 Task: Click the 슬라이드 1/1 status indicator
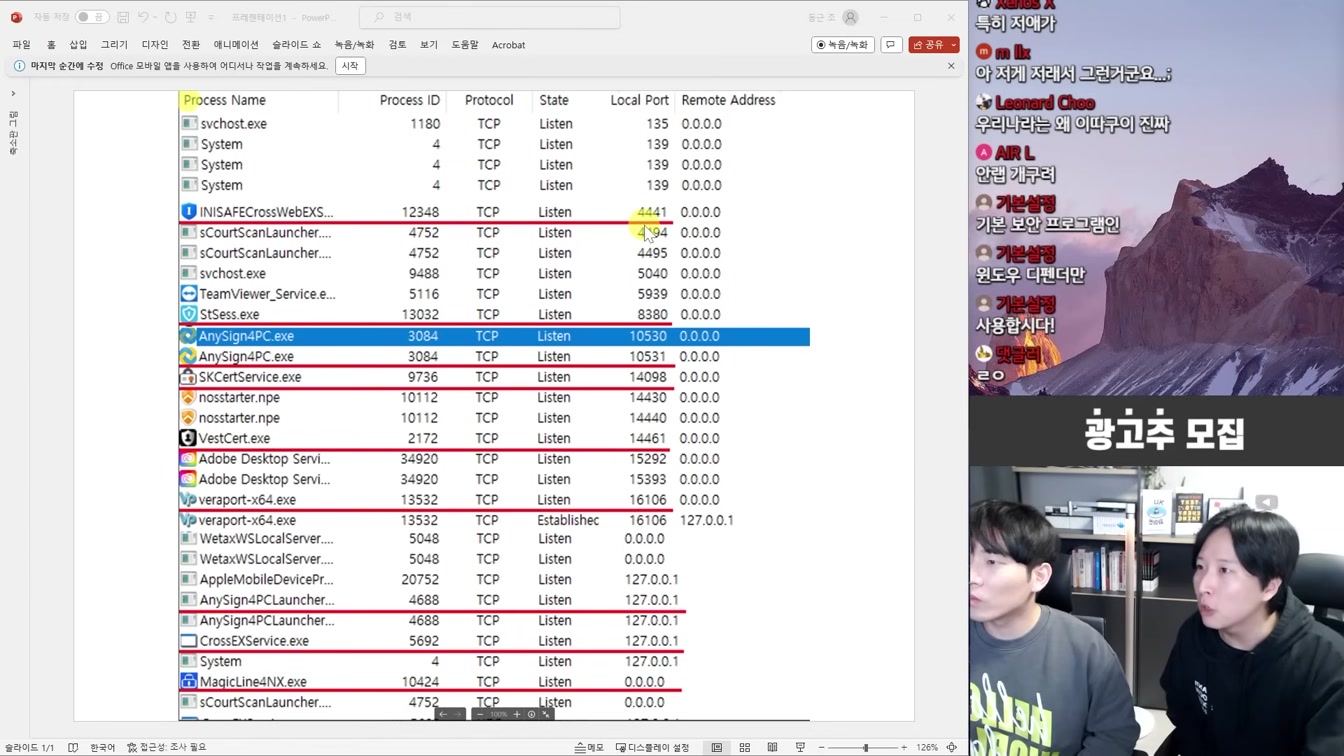click(x=29, y=747)
